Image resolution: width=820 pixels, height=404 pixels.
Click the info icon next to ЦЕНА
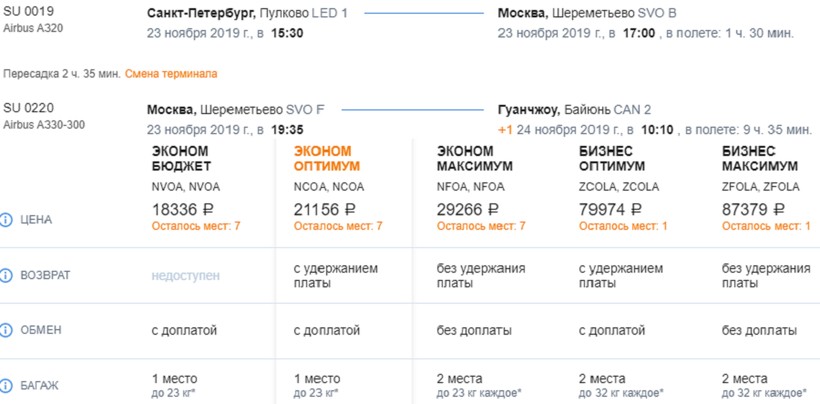pyautogui.click(x=8, y=219)
